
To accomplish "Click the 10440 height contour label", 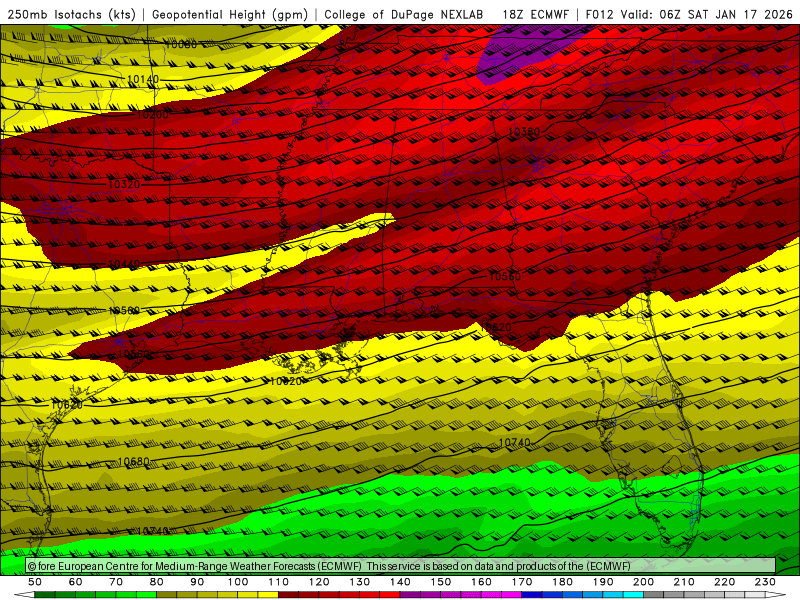I will pos(124,264).
